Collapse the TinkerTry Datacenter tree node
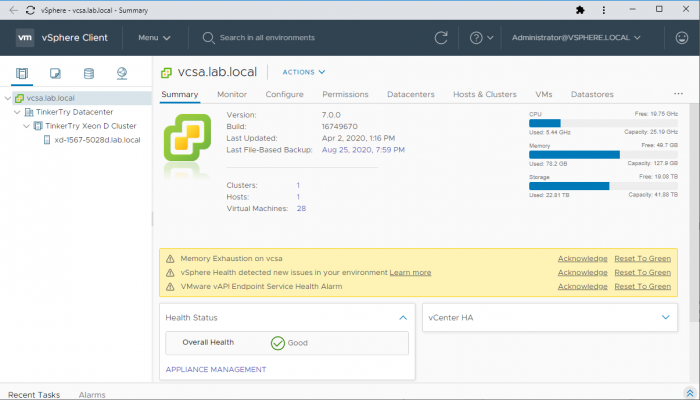The image size is (700, 400). pyautogui.click(x=17, y=112)
